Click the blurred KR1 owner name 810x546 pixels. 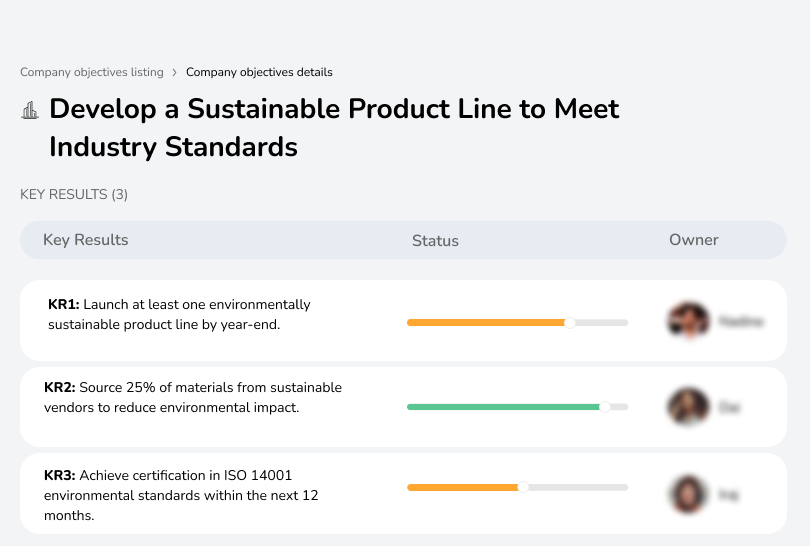[741, 321]
